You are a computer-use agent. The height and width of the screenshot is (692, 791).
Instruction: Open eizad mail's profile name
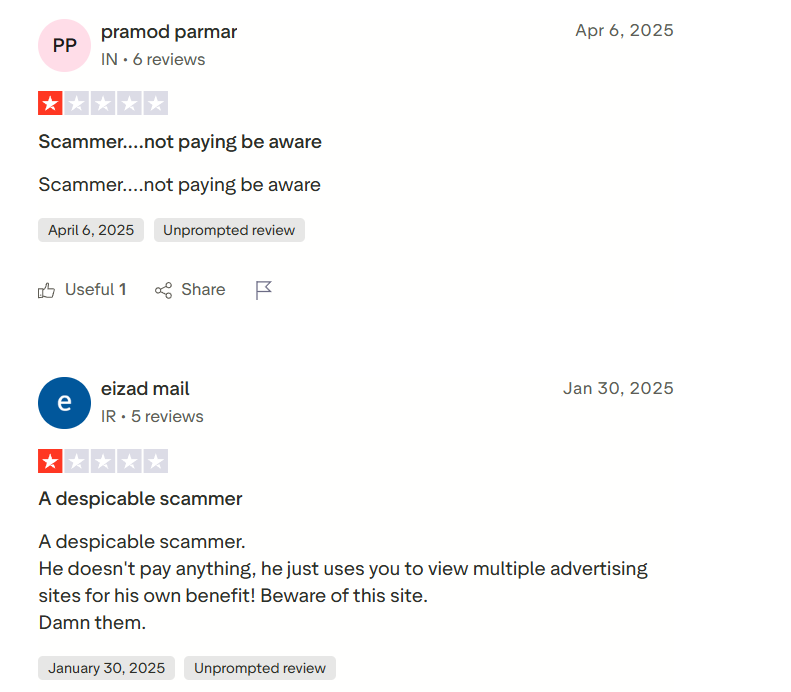[145, 389]
